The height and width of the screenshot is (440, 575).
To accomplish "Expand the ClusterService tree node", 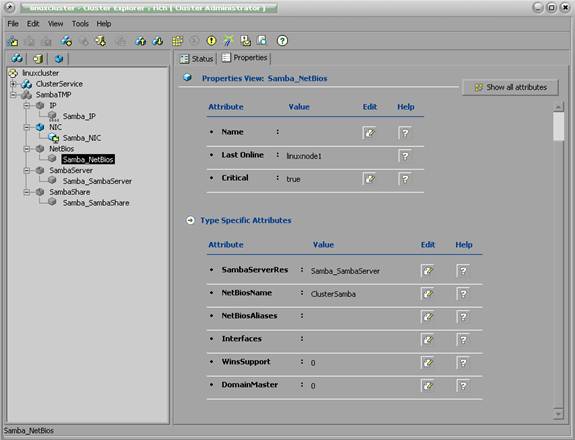I will (x=13, y=84).
